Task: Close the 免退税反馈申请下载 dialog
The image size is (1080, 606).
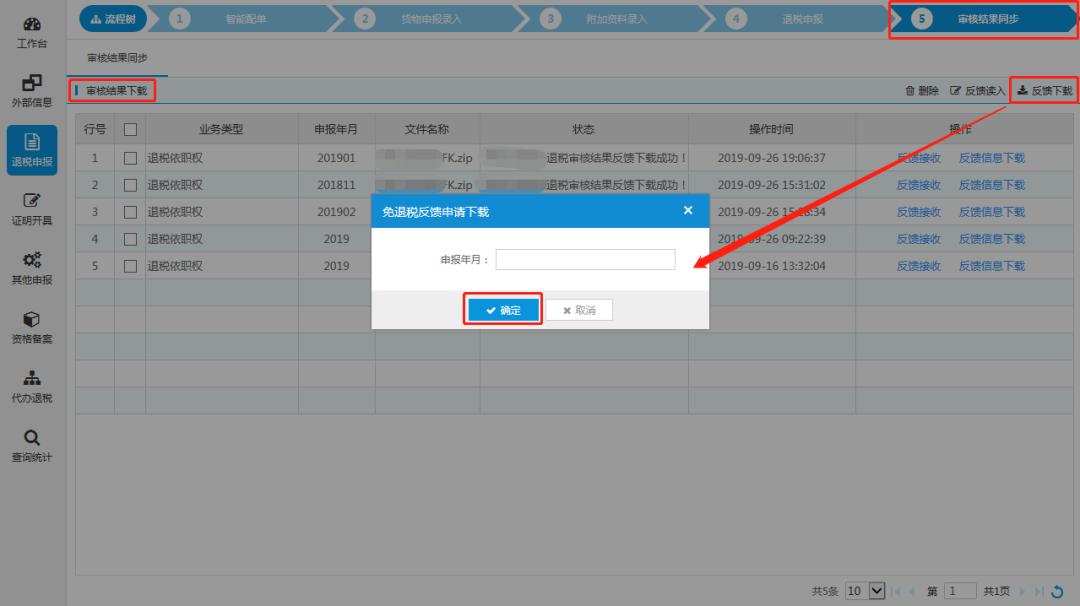Action: click(x=688, y=211)
